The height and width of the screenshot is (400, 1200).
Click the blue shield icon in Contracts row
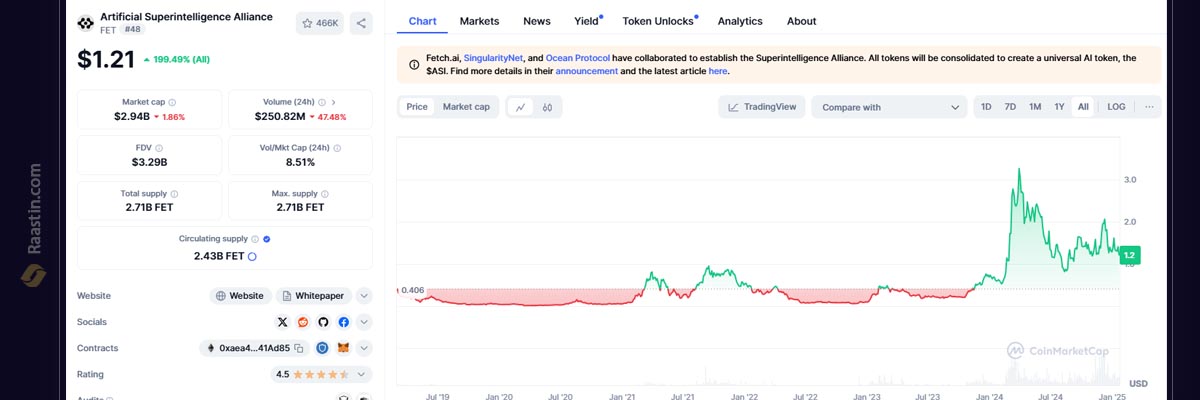(x=322, y=348)
